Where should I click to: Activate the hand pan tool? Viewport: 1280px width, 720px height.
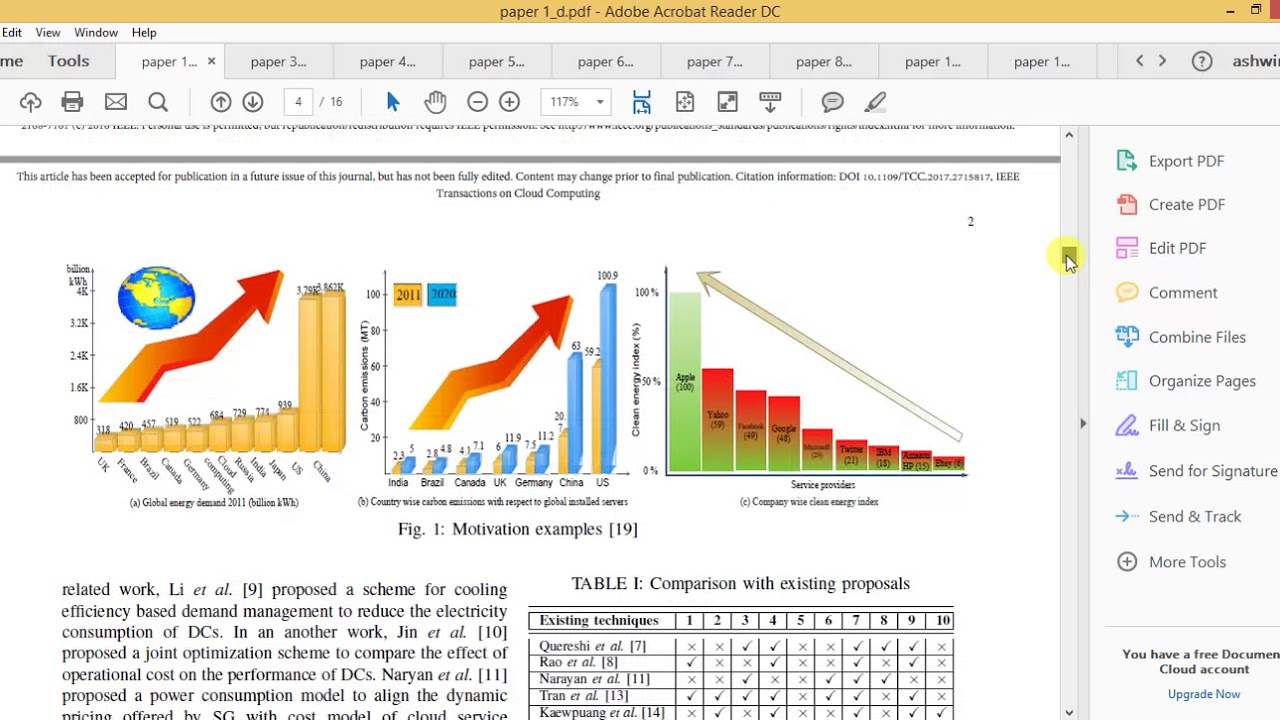(x=435, y=102)
